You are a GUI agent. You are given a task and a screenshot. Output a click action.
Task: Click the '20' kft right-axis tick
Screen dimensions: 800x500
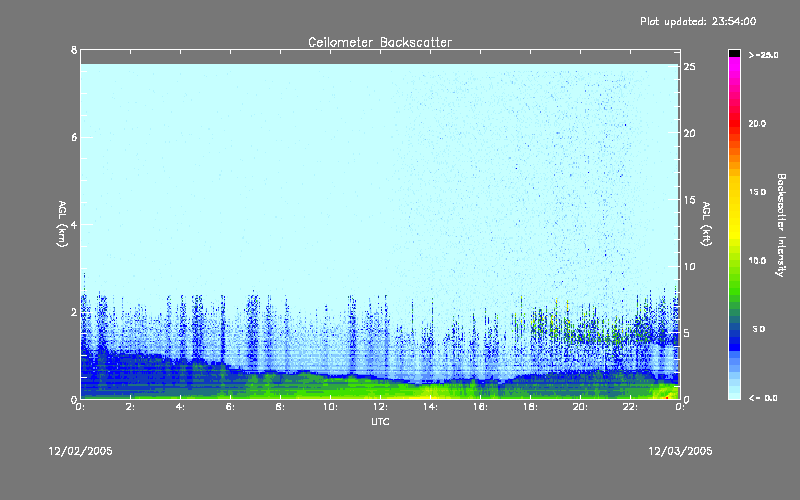pyautogui.click(x=690, y=133)
